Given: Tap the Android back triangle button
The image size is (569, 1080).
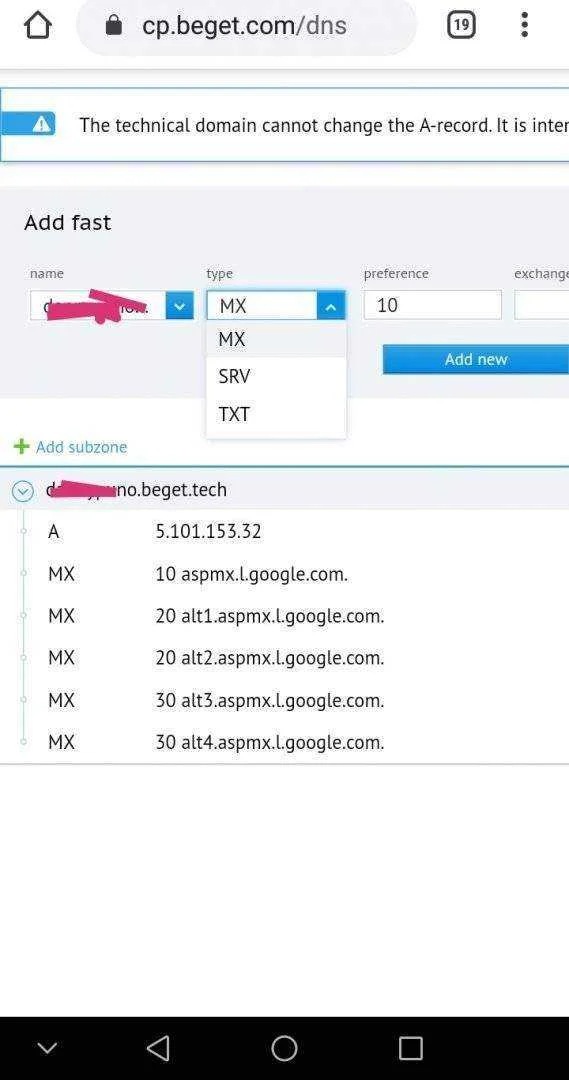Looking at the screenshot, I should (158, 1048).
